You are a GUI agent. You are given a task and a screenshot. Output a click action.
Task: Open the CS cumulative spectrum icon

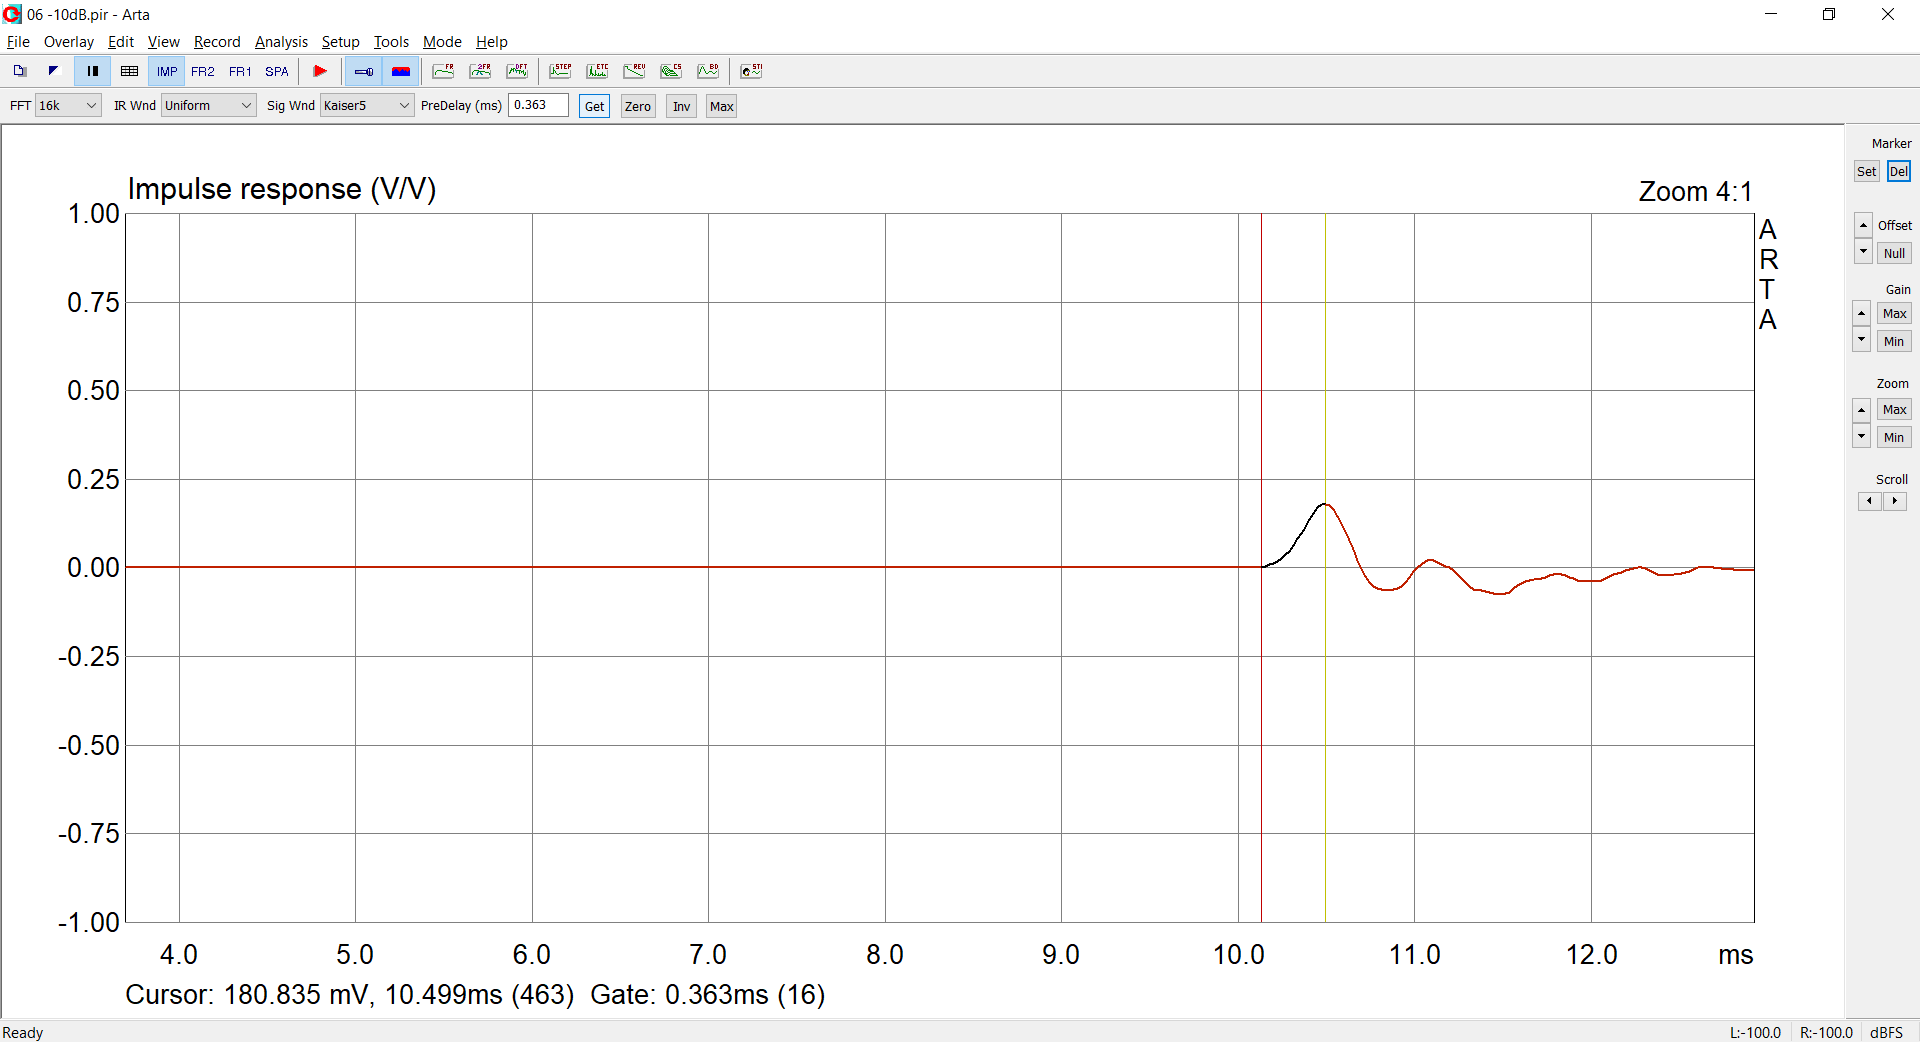[x=671, y=71]
